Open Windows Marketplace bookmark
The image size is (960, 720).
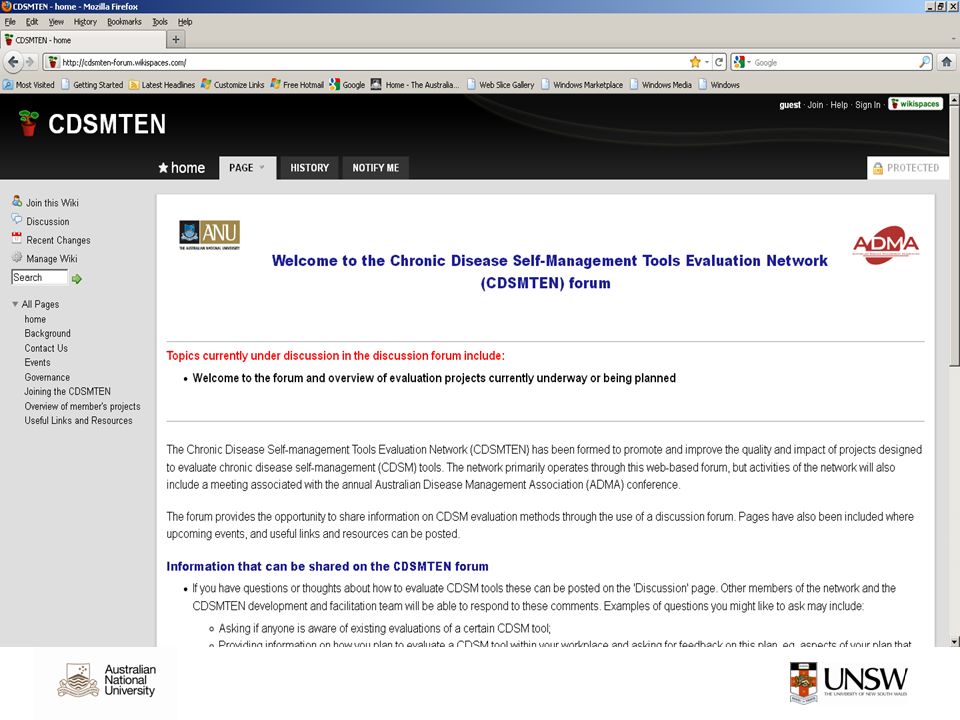pyautogui.click(x=582, y=84)
